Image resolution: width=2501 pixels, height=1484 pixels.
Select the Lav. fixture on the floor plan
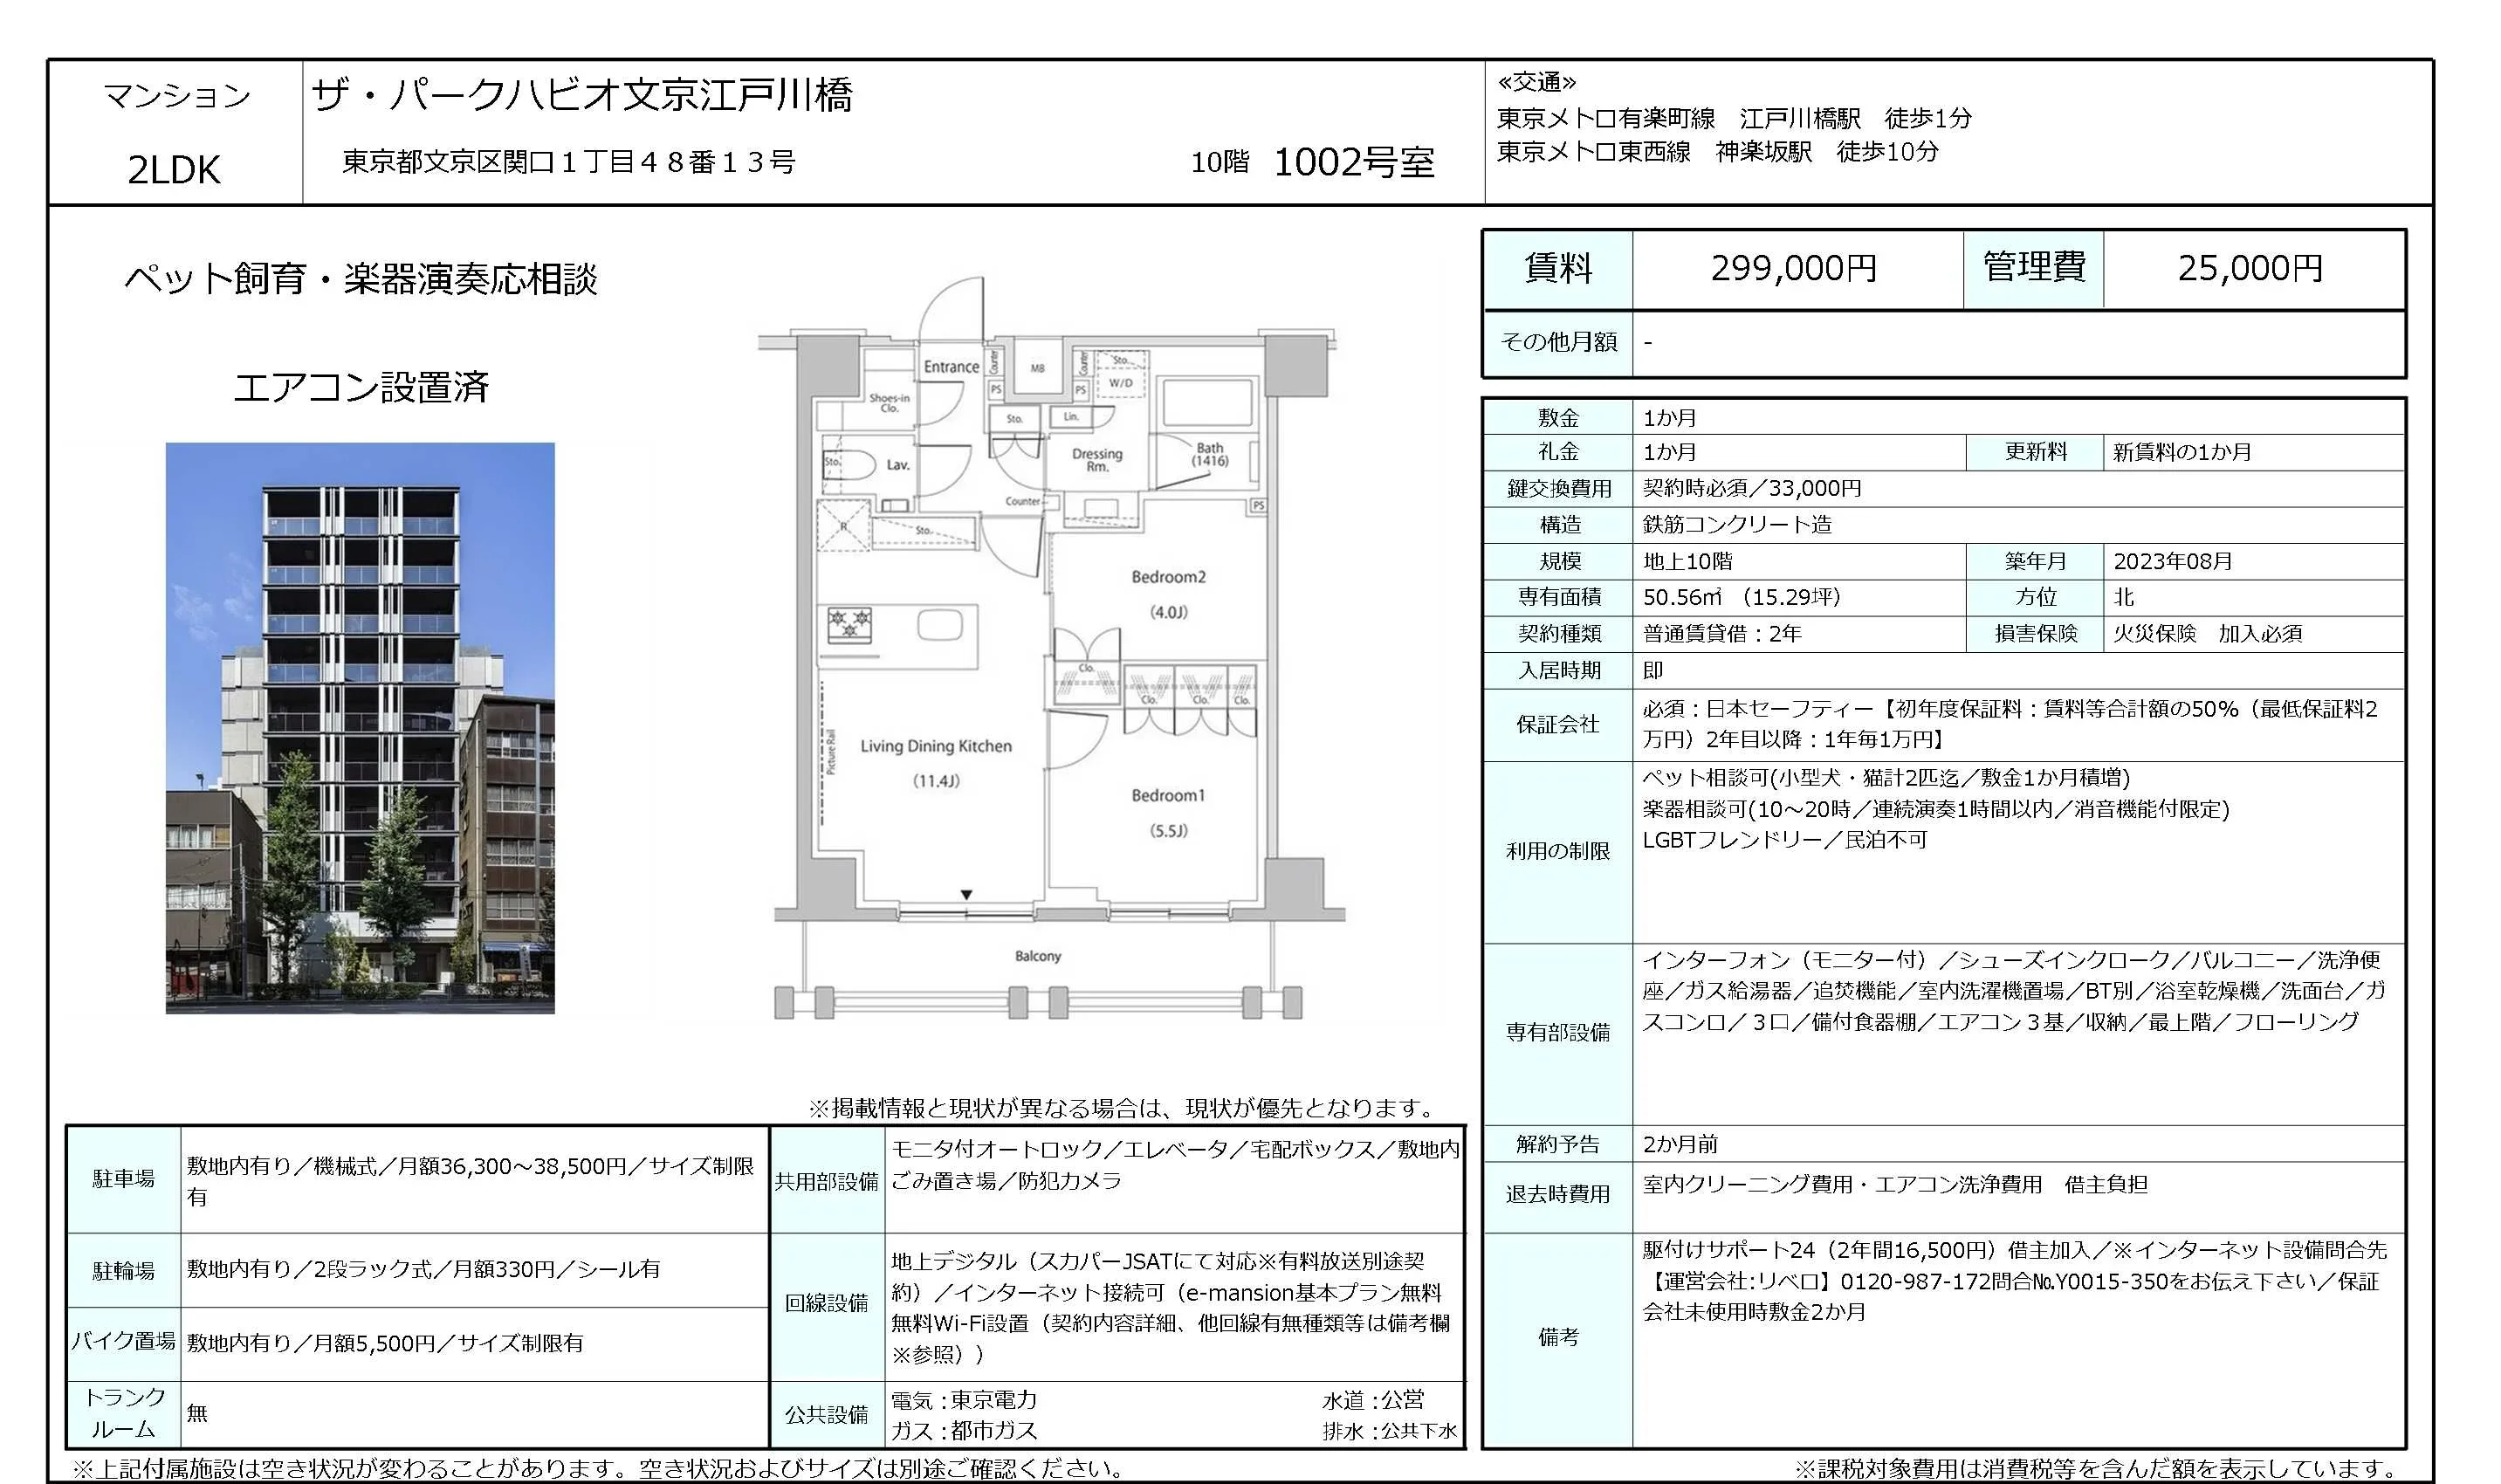[x=900, y=465]
